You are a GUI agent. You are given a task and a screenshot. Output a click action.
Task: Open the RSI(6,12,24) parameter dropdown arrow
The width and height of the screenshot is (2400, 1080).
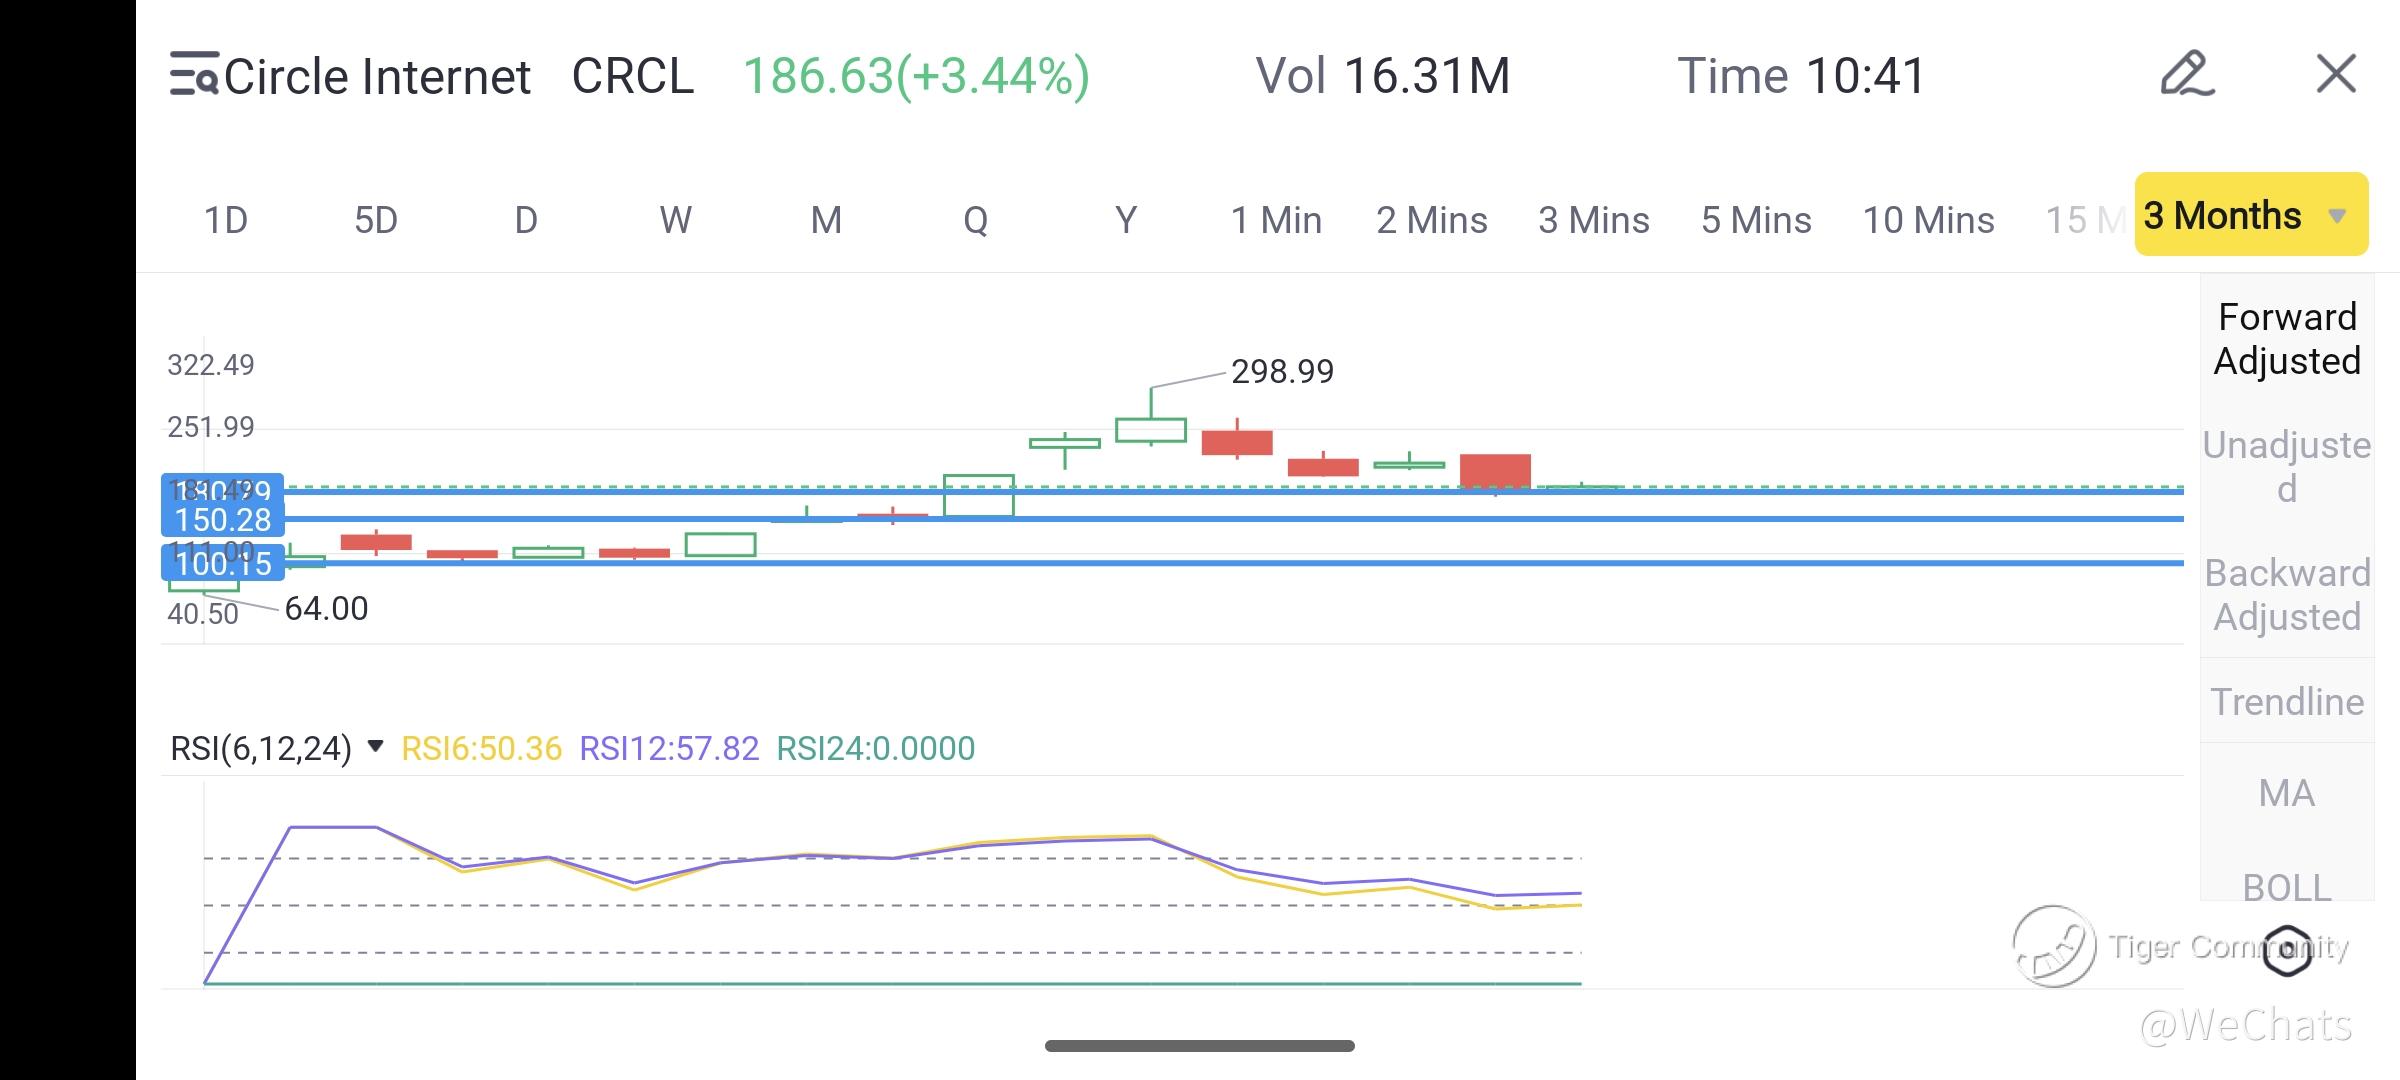point(376,746)
